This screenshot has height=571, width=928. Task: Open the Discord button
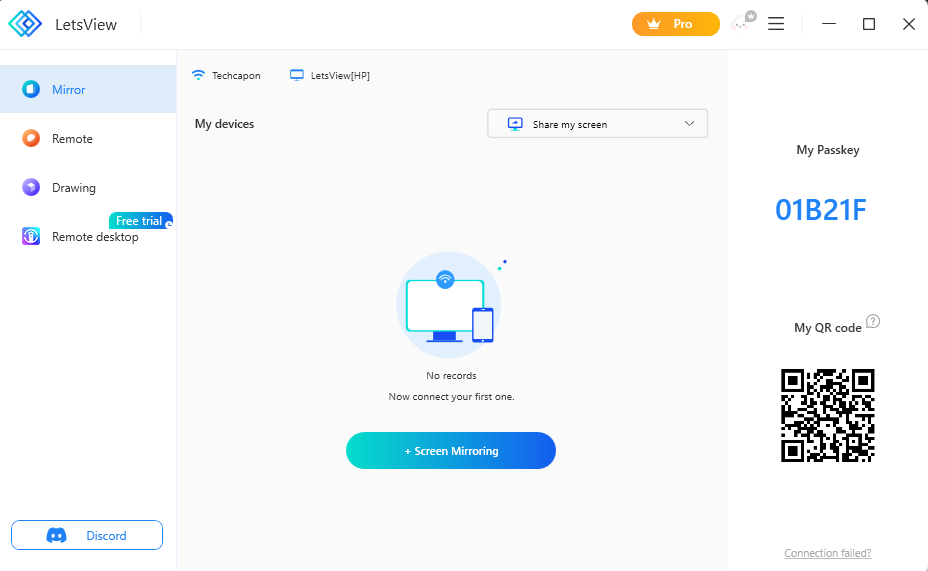tap(87, 535)
